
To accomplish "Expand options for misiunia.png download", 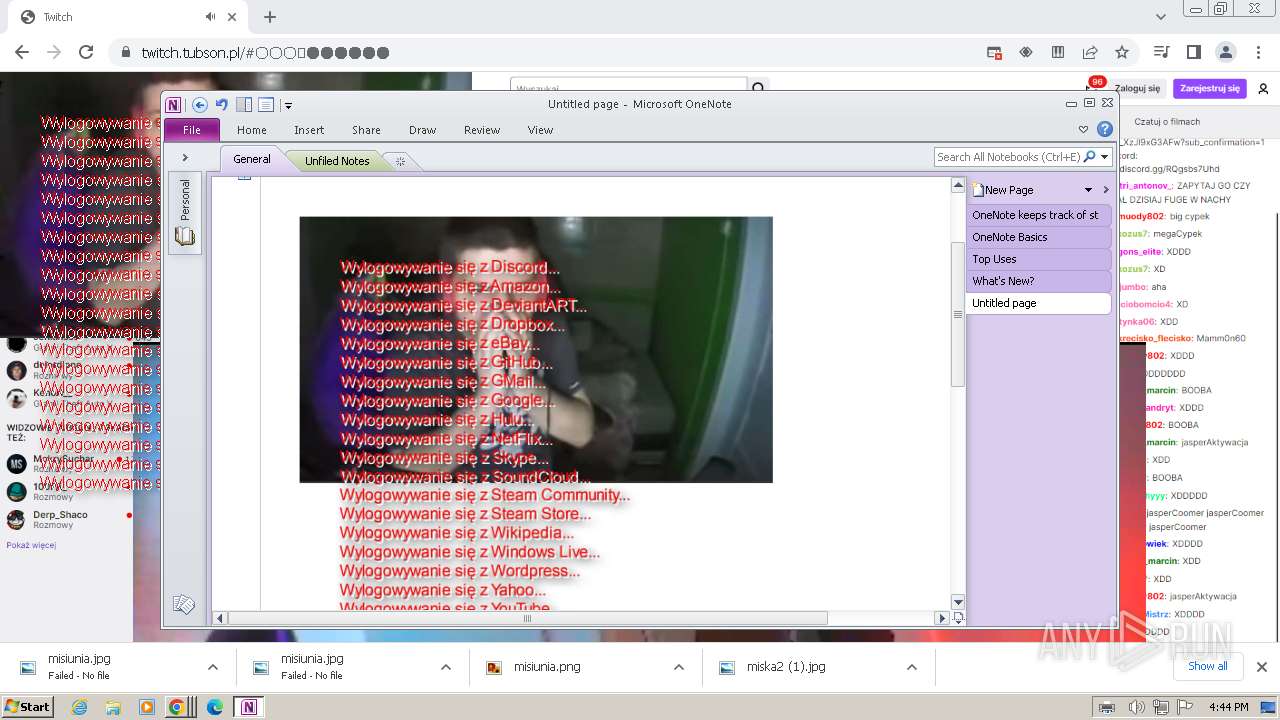I will pyautogui.click(x=679, y=667).
